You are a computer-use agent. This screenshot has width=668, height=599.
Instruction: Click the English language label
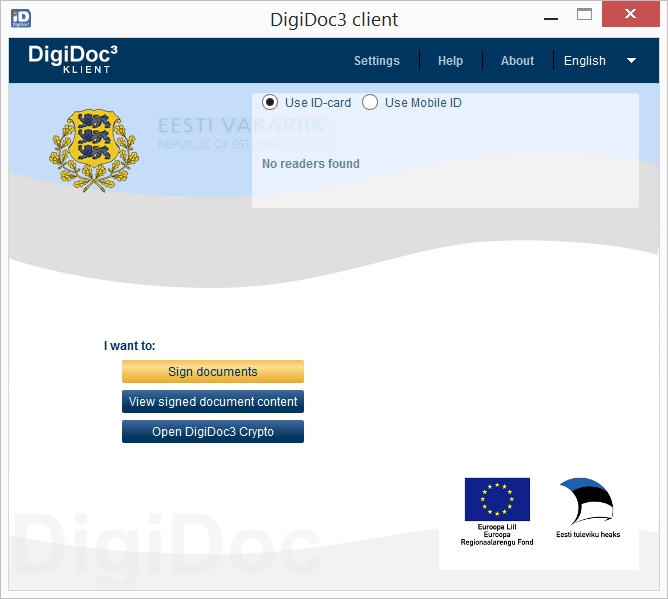584,60
